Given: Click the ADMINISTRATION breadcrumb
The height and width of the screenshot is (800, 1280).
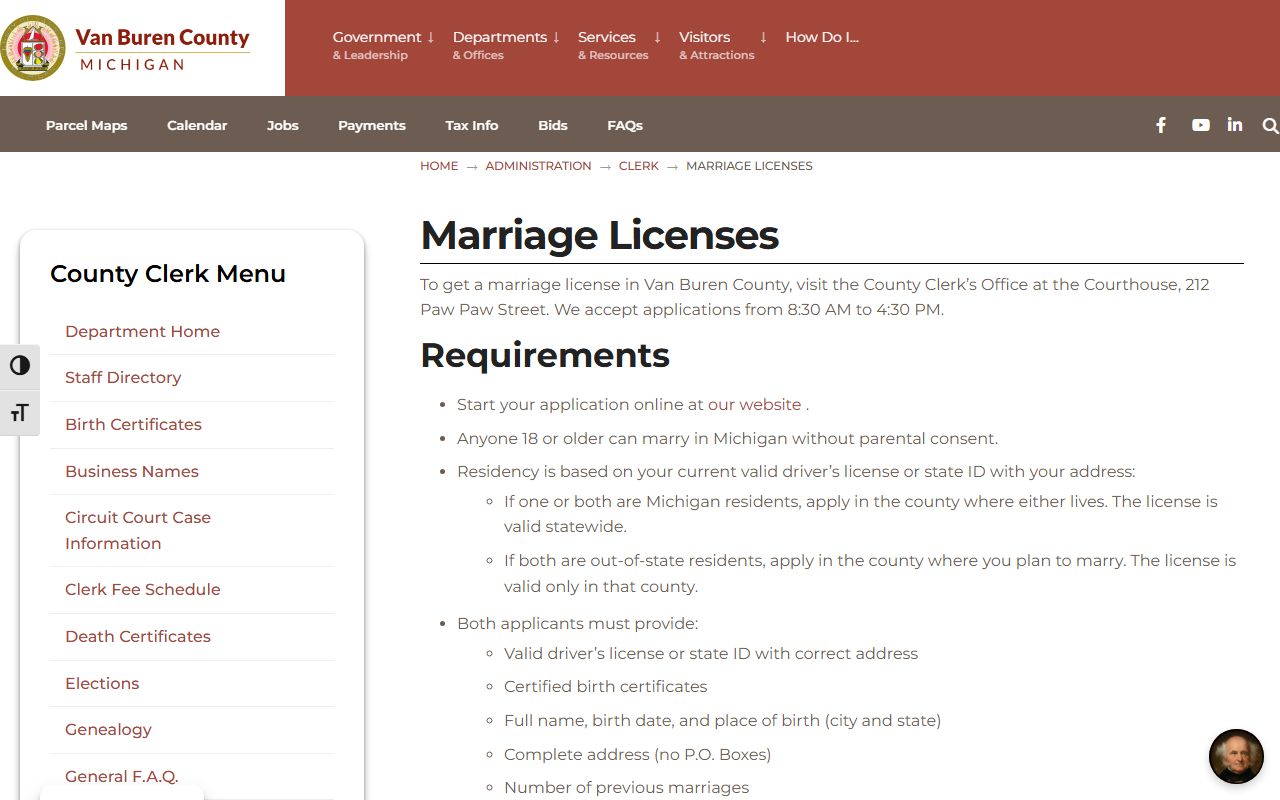Looking at the screenshot, I should coord(538,166).
